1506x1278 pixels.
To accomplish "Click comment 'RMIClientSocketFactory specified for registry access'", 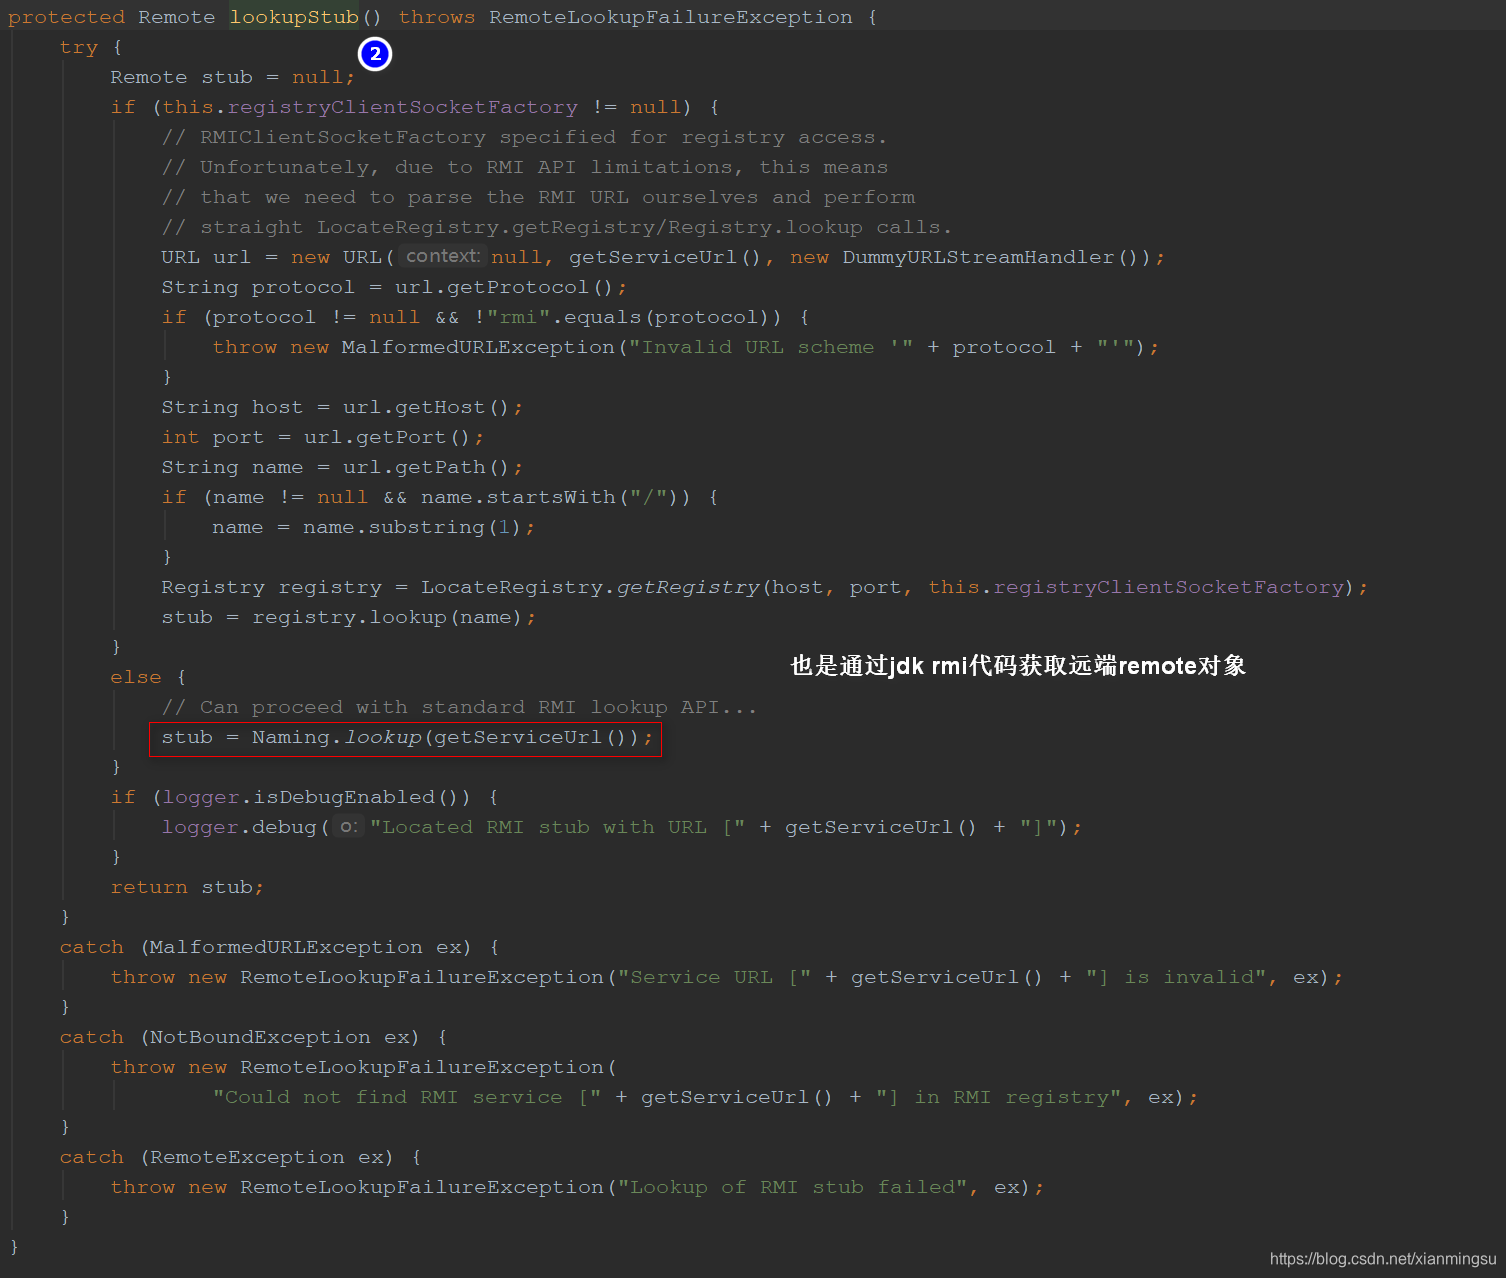I will pyautogui.click(x=525, y=137).
